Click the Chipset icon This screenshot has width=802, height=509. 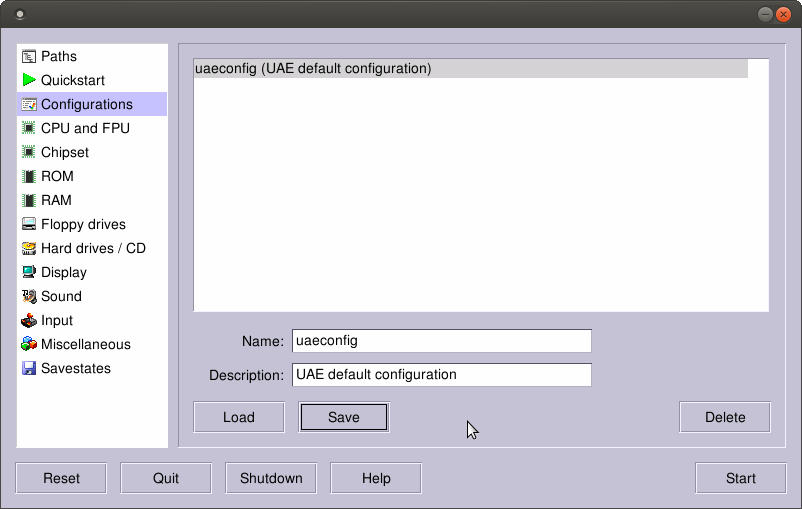click(29, 153)
